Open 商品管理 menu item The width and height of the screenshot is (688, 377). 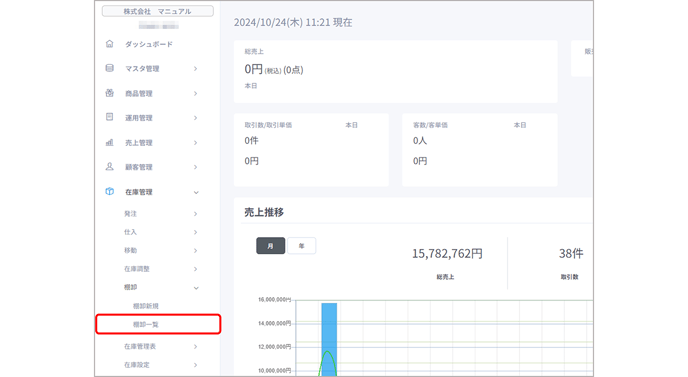click(139, 93)
